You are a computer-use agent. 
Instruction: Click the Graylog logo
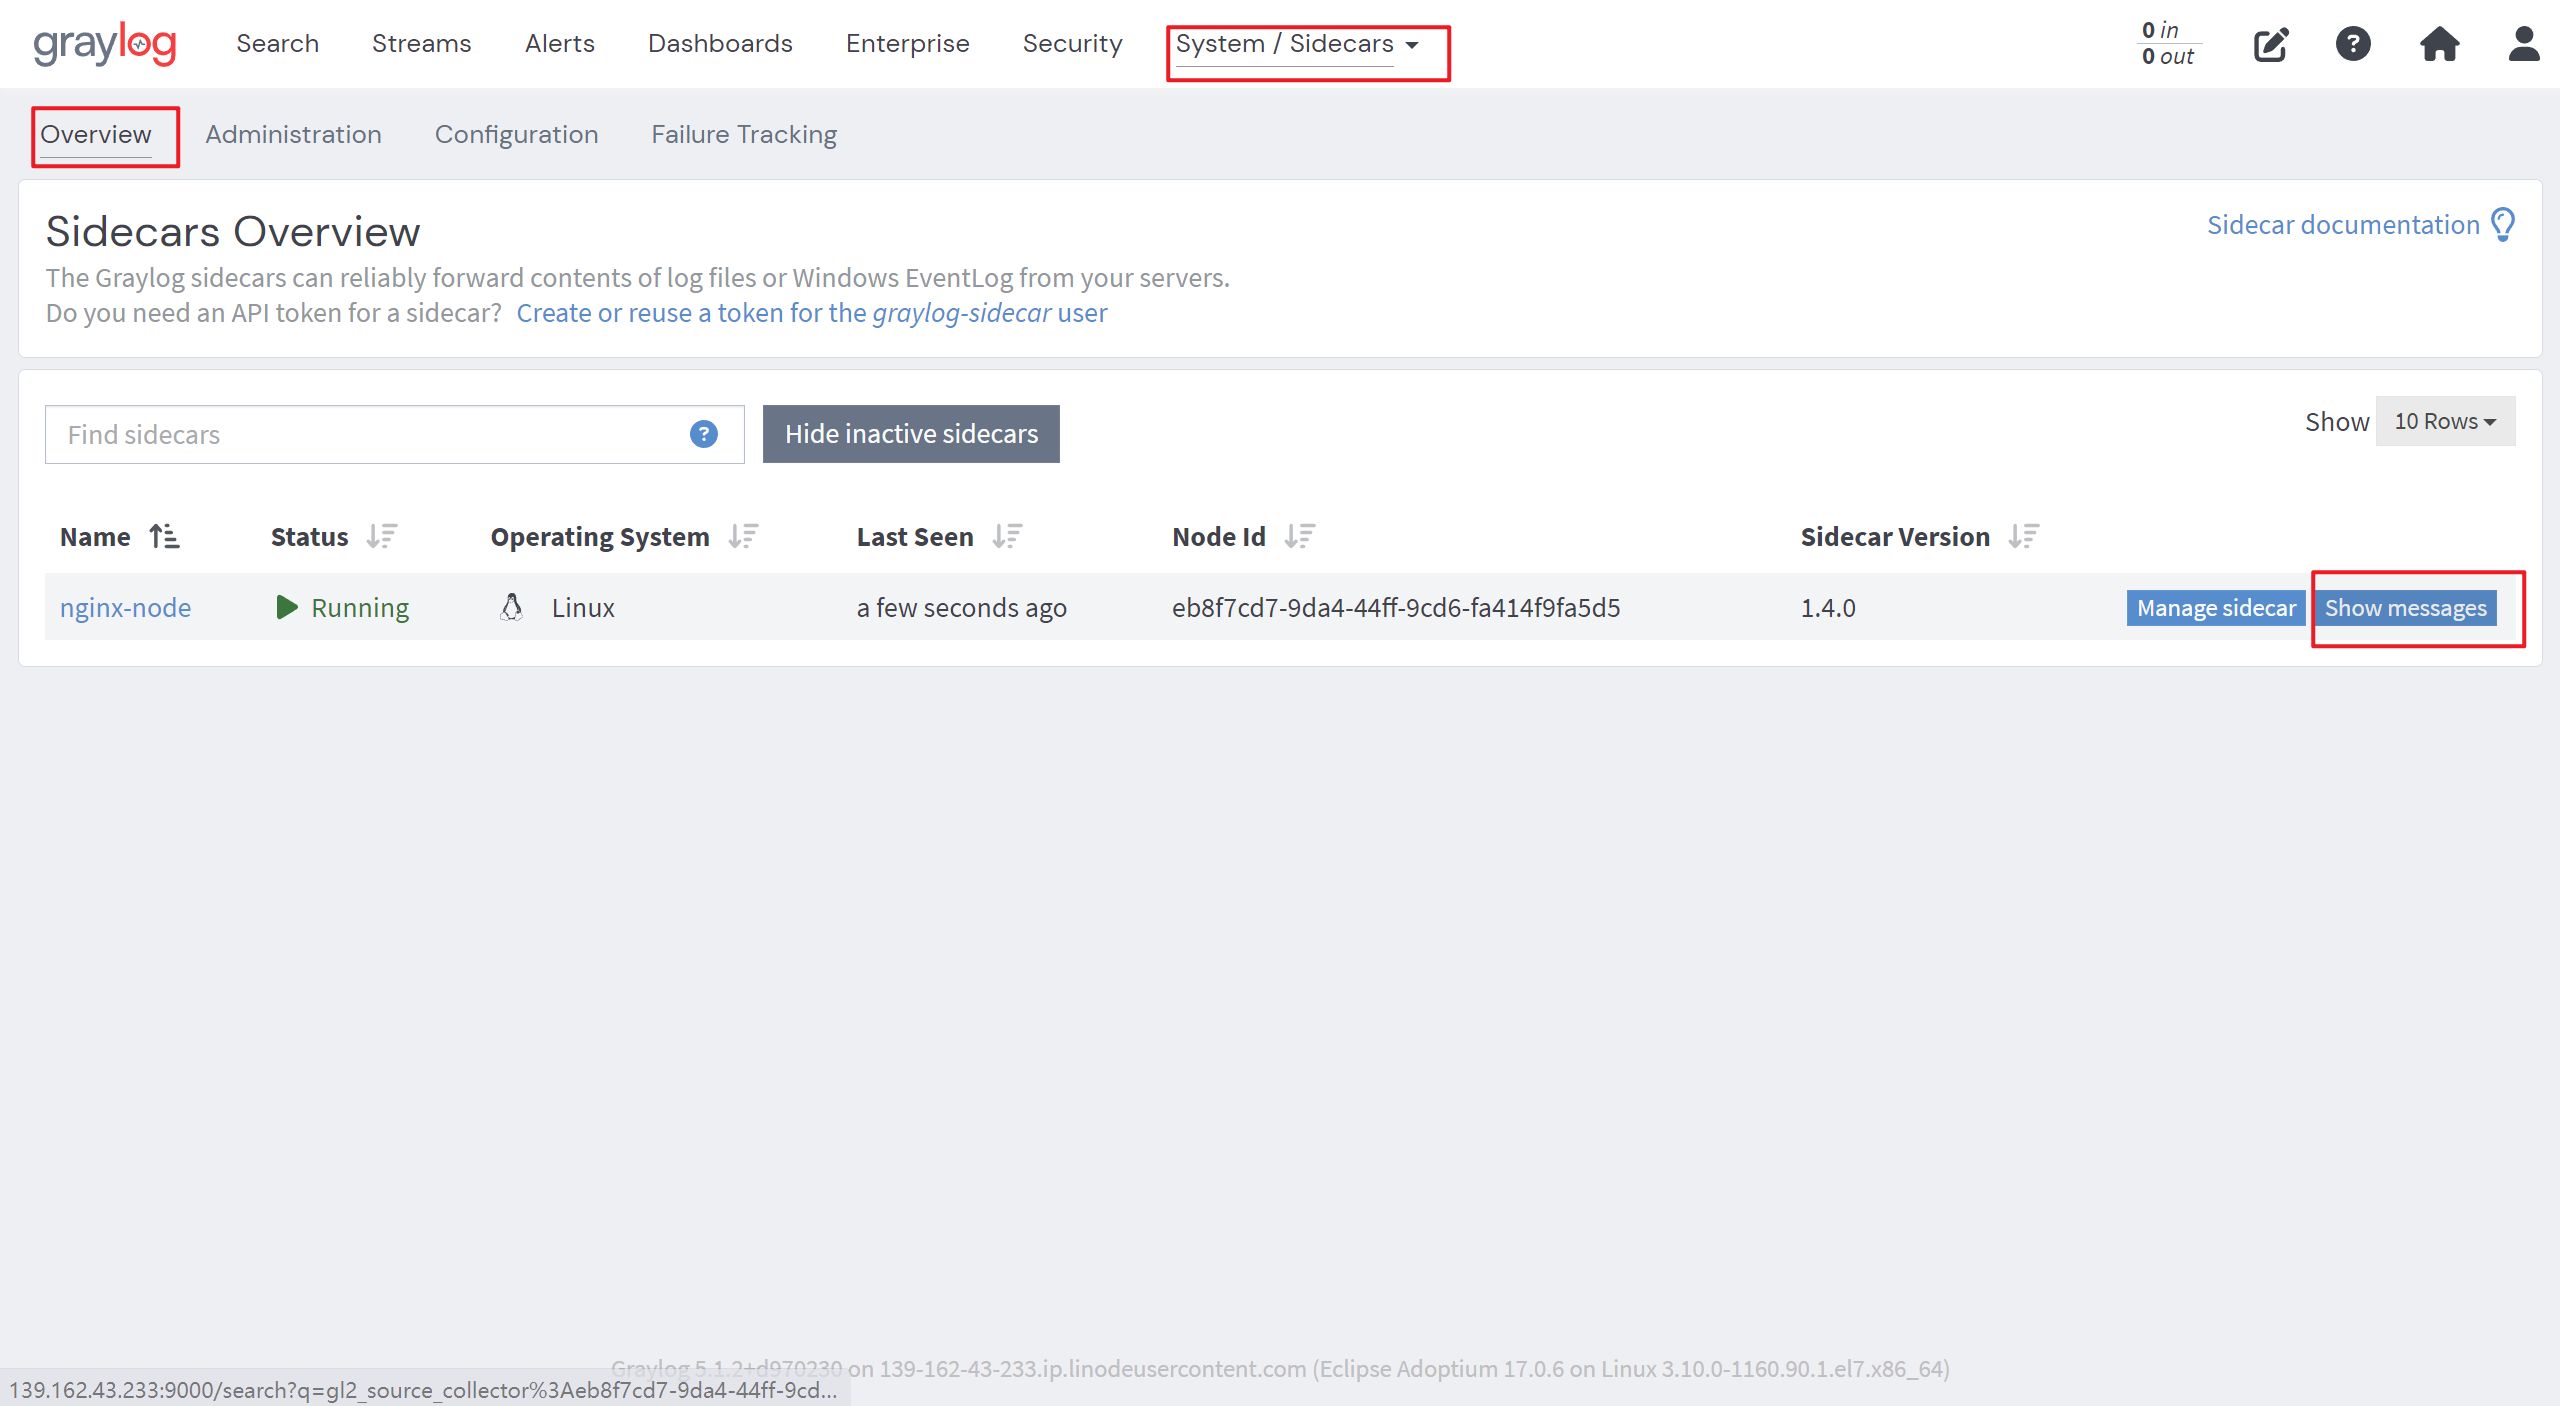tap(105, 44)
